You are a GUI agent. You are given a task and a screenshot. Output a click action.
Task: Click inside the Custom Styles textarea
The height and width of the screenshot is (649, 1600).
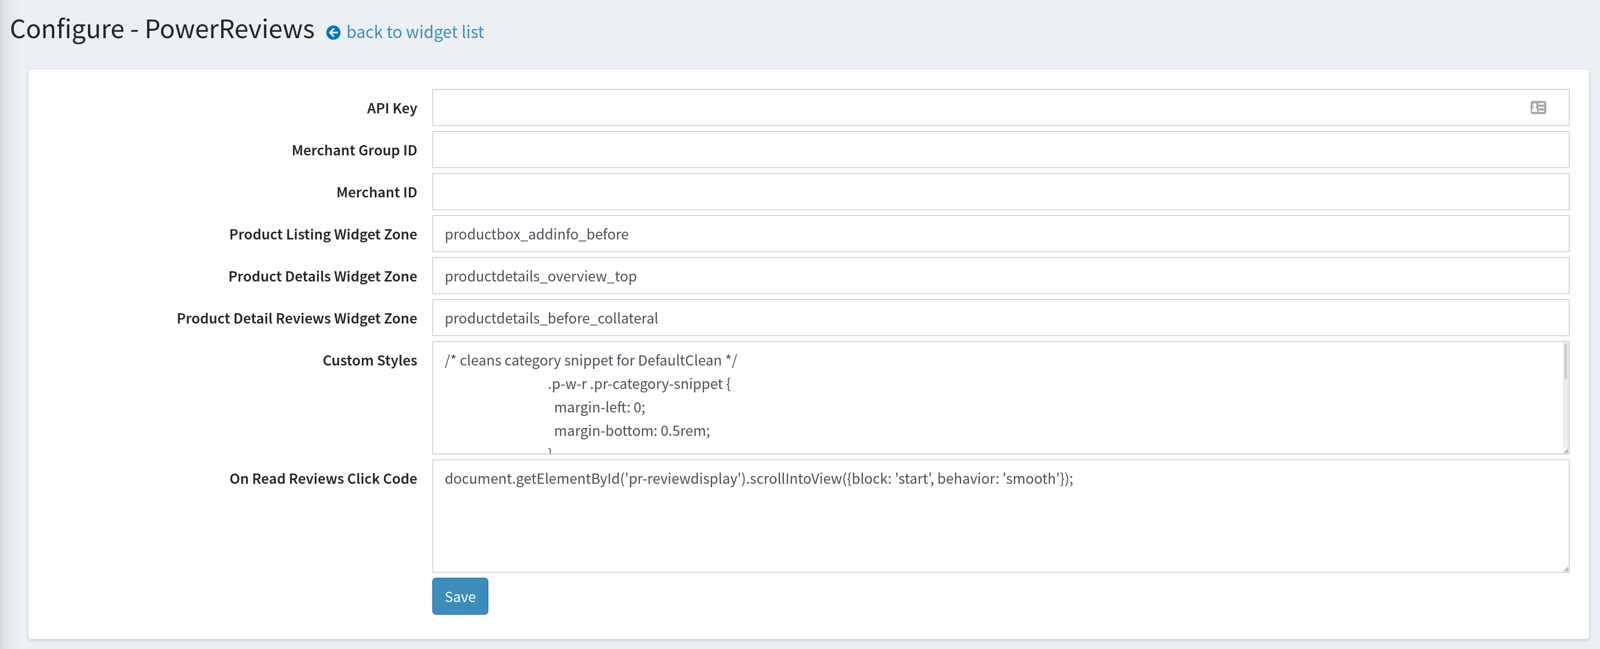click(1000, 397)
